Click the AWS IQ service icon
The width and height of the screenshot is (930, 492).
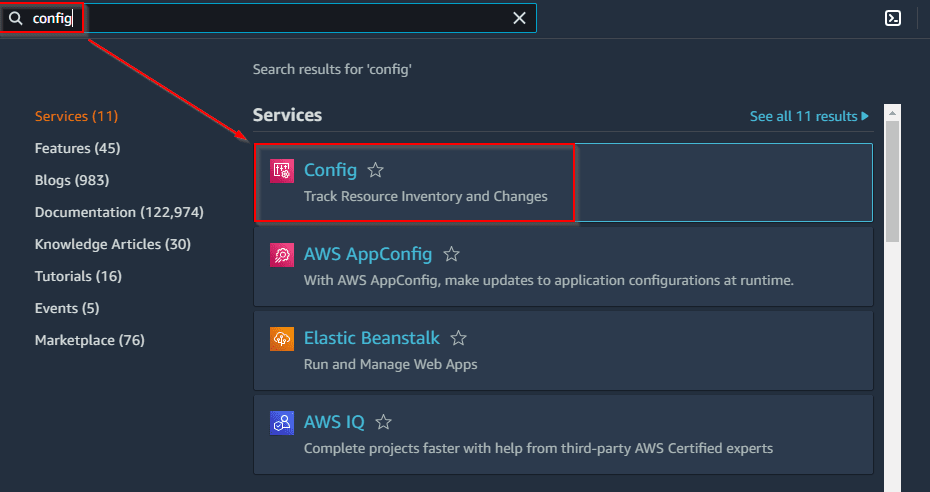[282, 423]
